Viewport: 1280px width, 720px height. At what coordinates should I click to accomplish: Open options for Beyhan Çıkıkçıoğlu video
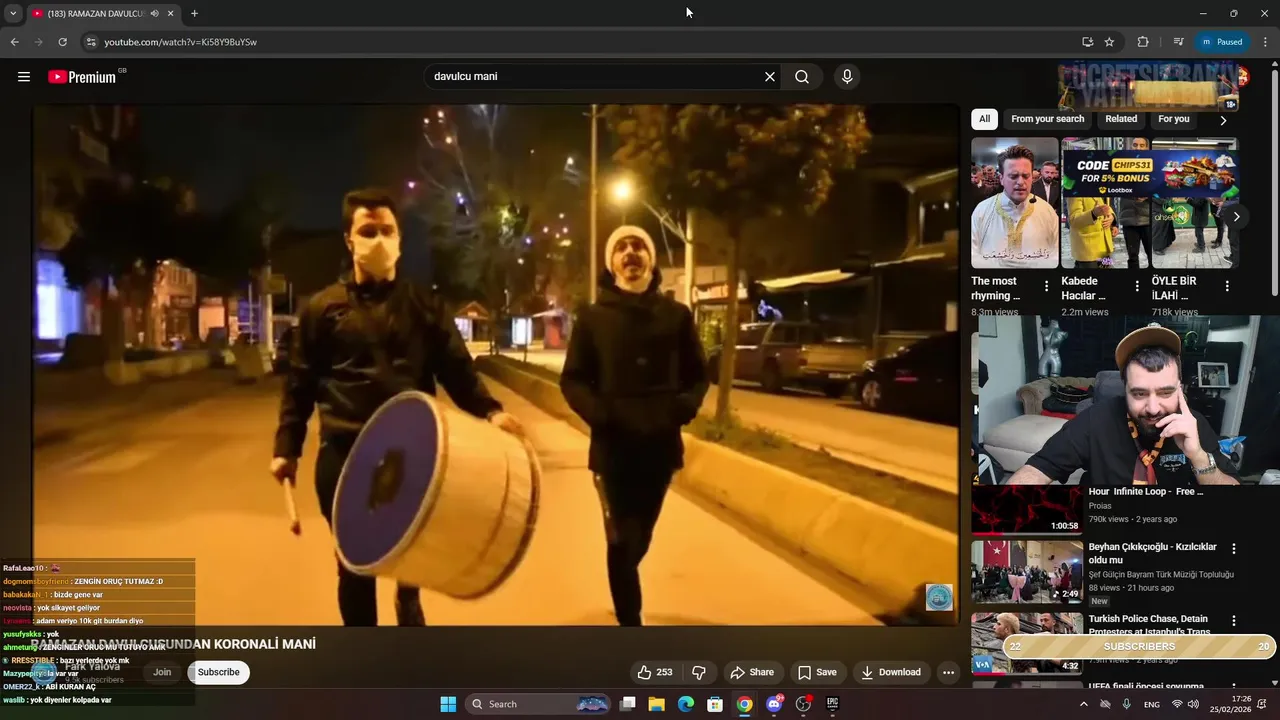click(x=1234, y=549)
